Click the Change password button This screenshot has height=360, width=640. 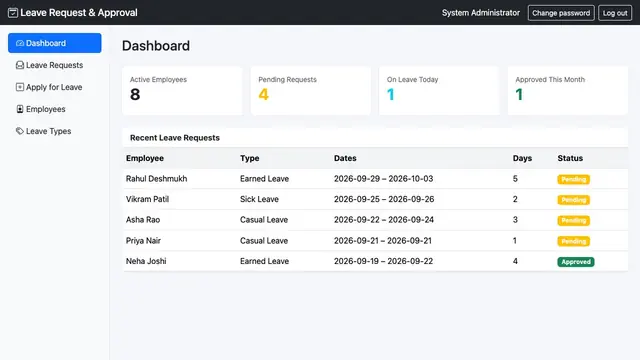[561, 13]
